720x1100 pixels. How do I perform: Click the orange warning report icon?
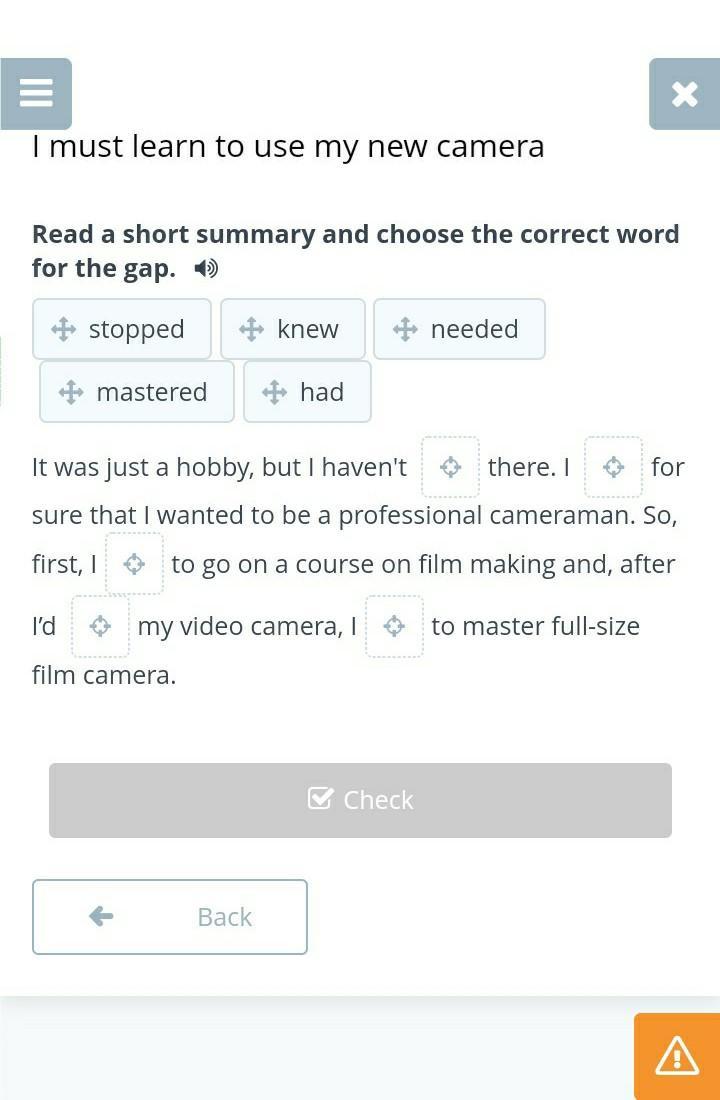677,1056
